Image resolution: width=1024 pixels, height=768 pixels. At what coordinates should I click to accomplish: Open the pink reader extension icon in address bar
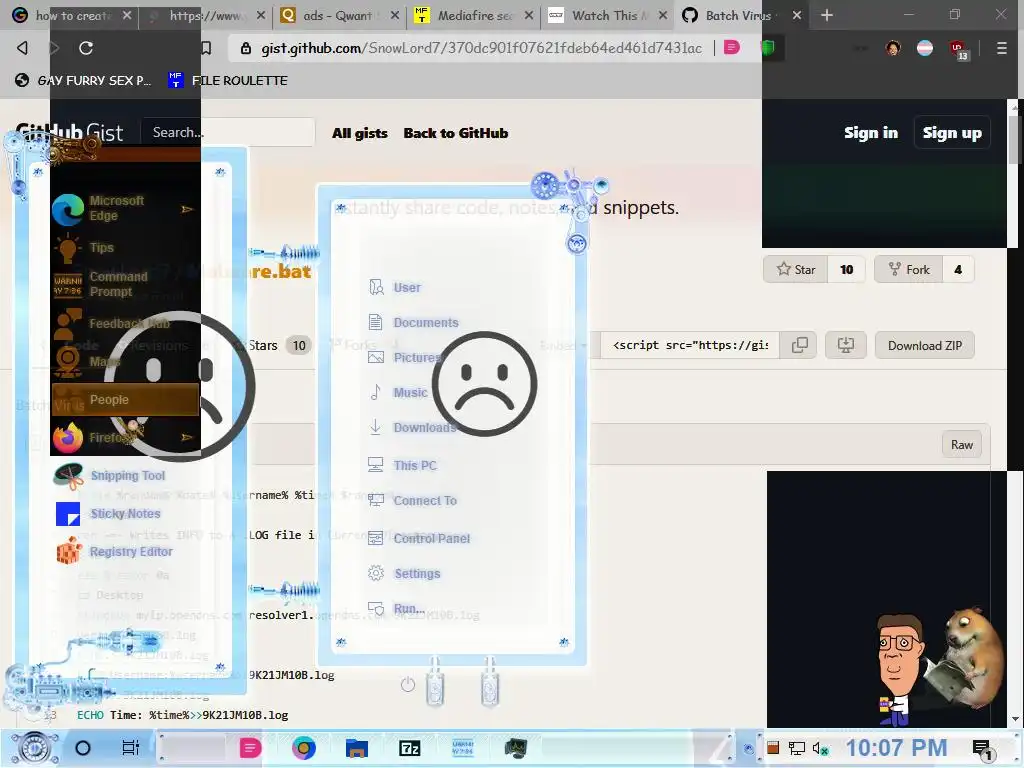(x=732, y=48)
